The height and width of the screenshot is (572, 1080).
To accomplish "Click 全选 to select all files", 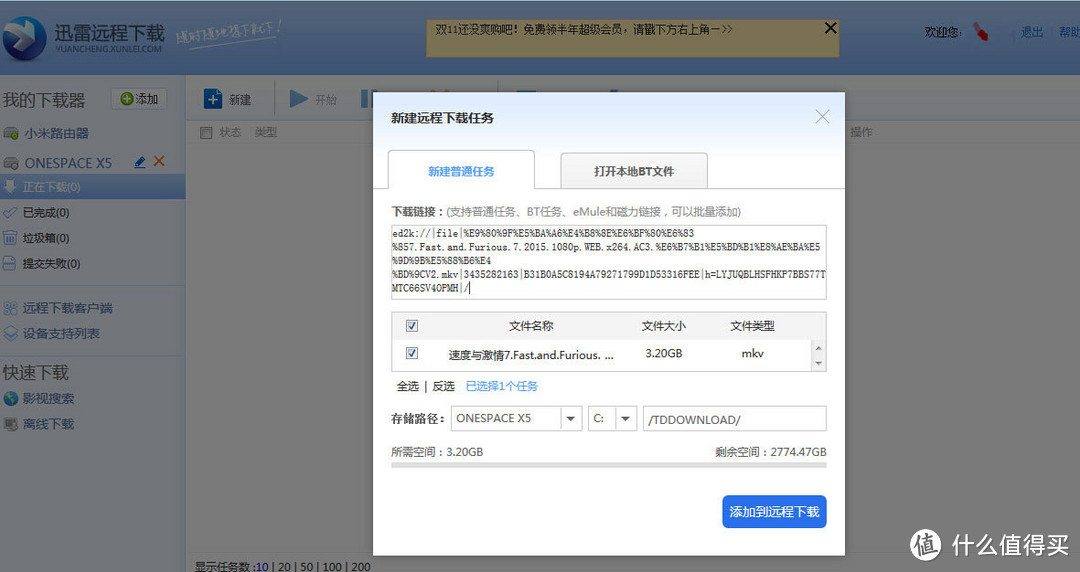I will pyautogui.click(x=408, y=386).
